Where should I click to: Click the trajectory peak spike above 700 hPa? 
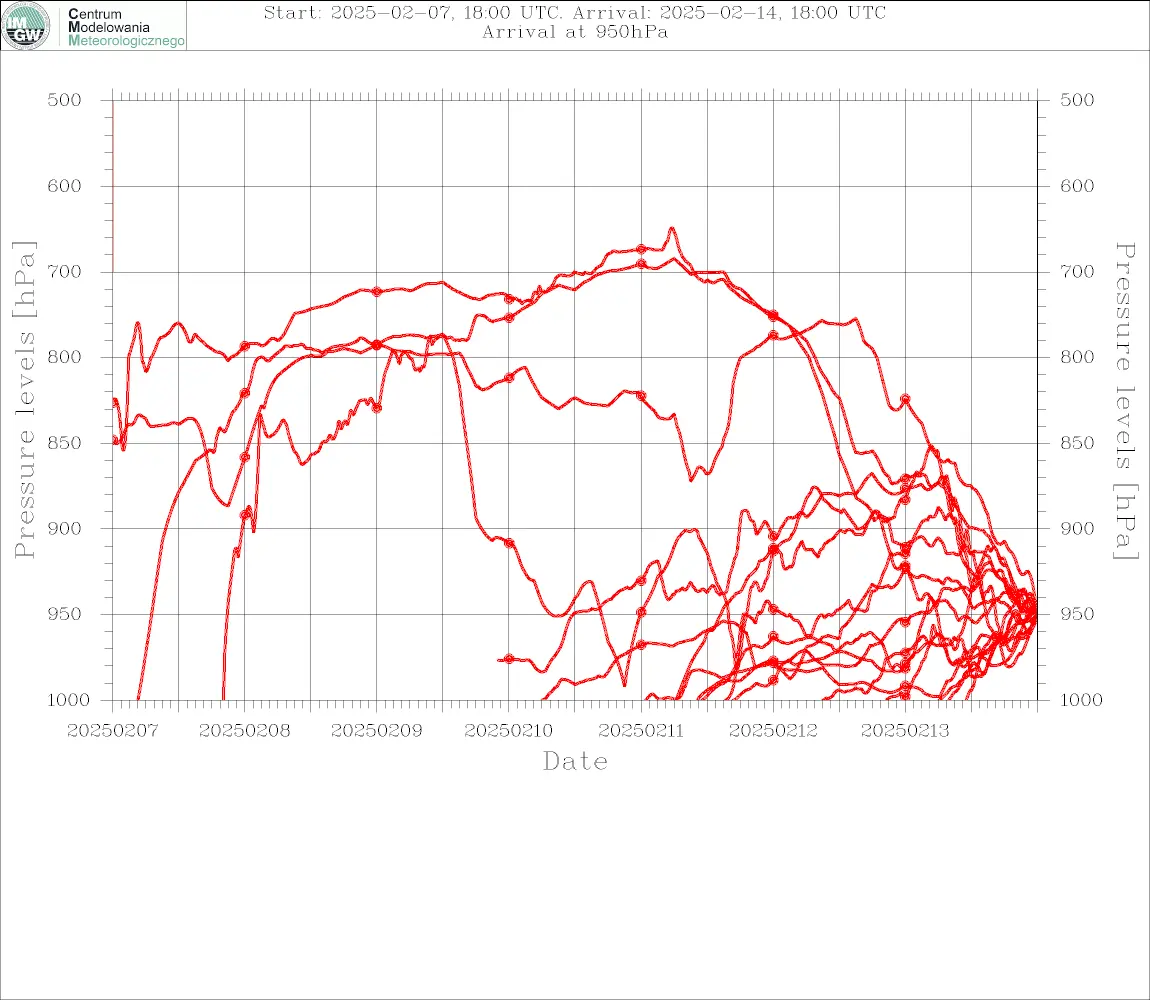pyautogui.click(x=671, y=230)
